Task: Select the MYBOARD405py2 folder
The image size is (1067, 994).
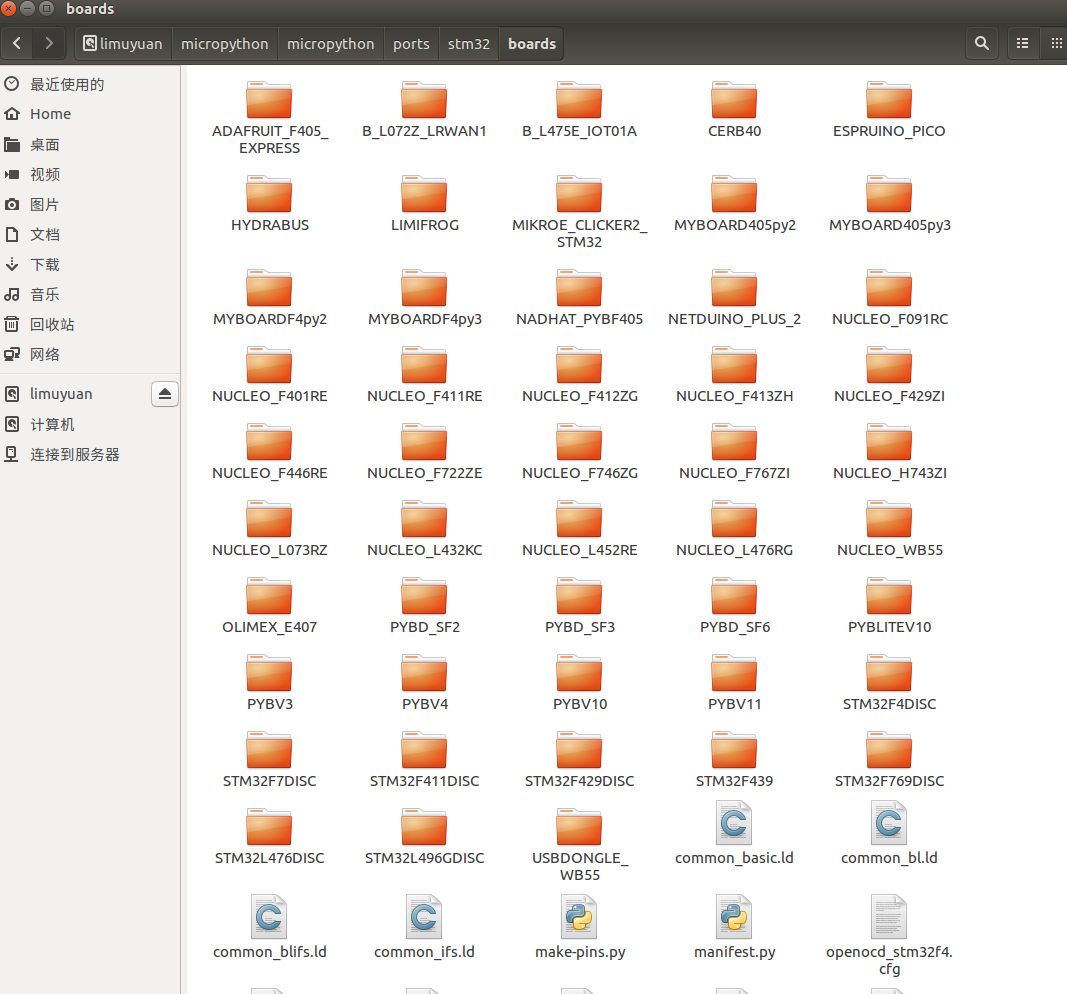Action: click(734, 204)
